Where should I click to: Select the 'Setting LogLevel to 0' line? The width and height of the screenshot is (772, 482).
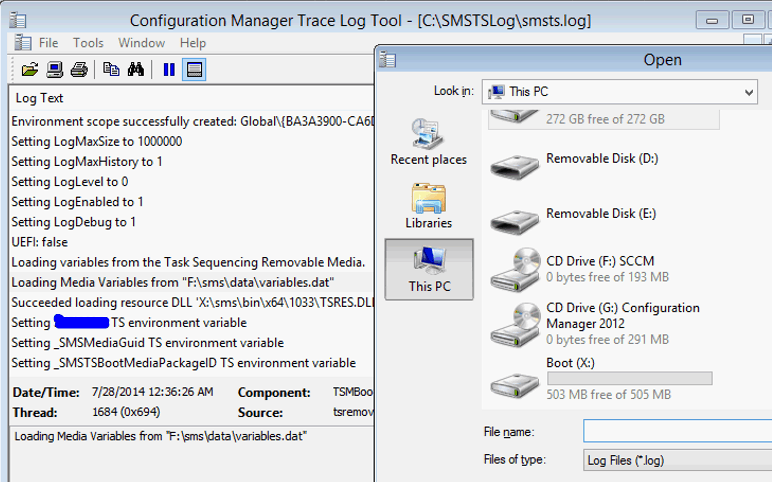tap(192, 182)
